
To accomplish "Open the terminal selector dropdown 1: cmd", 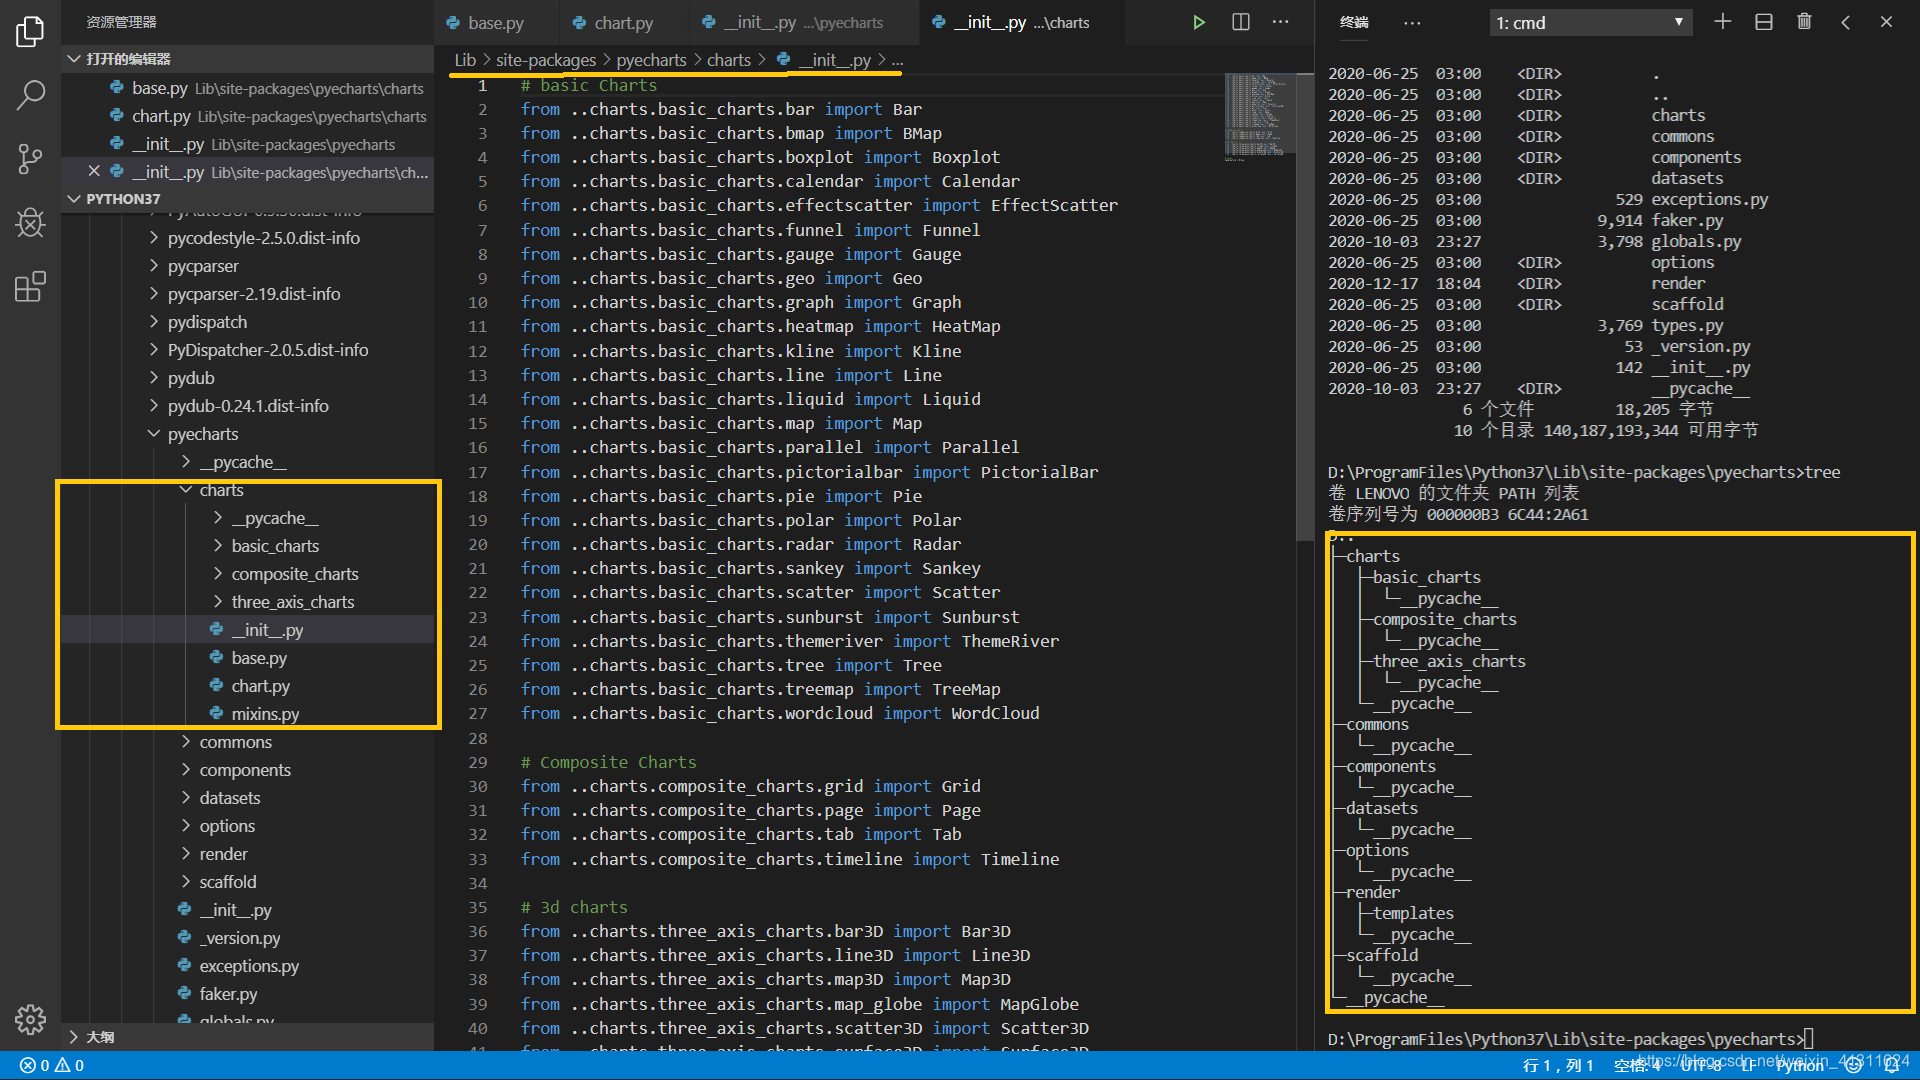I will click(x=1590, y=22).
